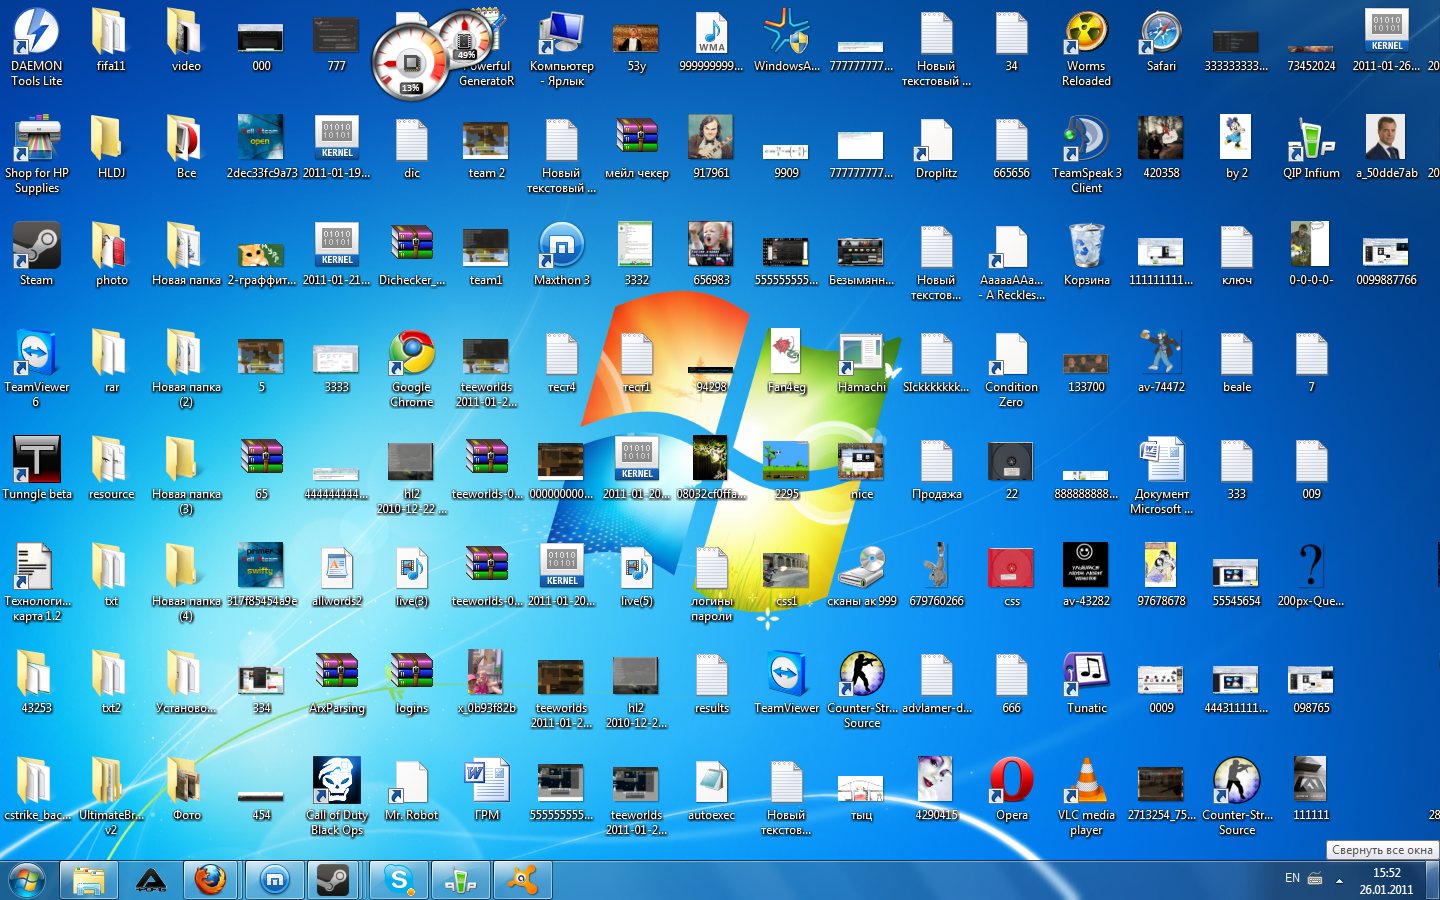
Task: Open the cstrike_bac... folder
Action: point(37,789)
